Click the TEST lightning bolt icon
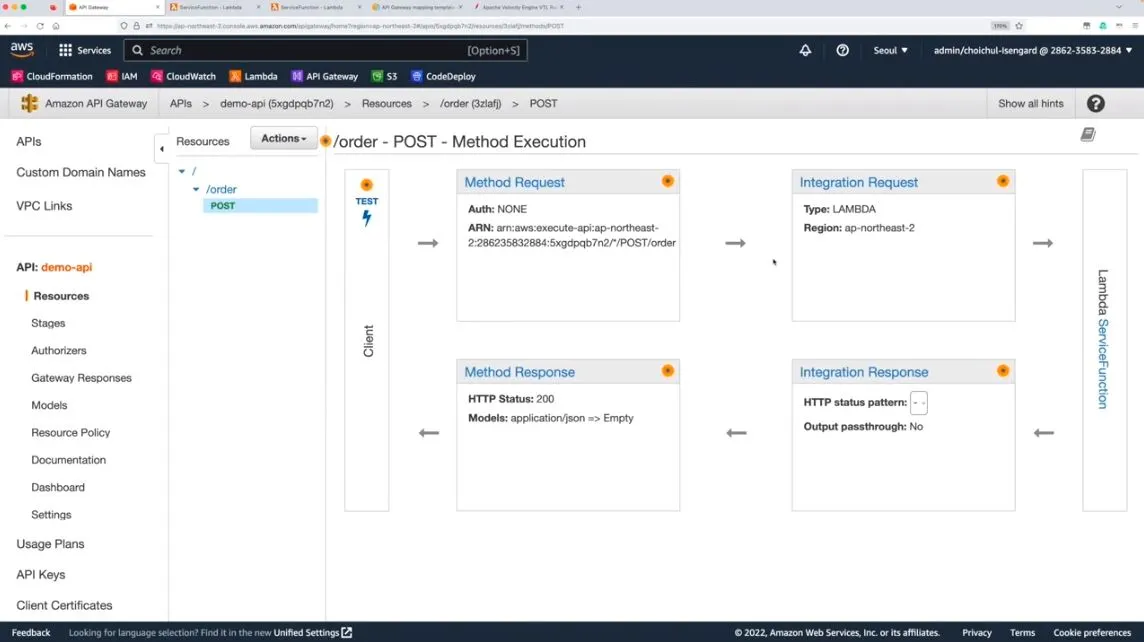Image resolution: width=1144 pixels, height=642 pixels. coord(367,218)
